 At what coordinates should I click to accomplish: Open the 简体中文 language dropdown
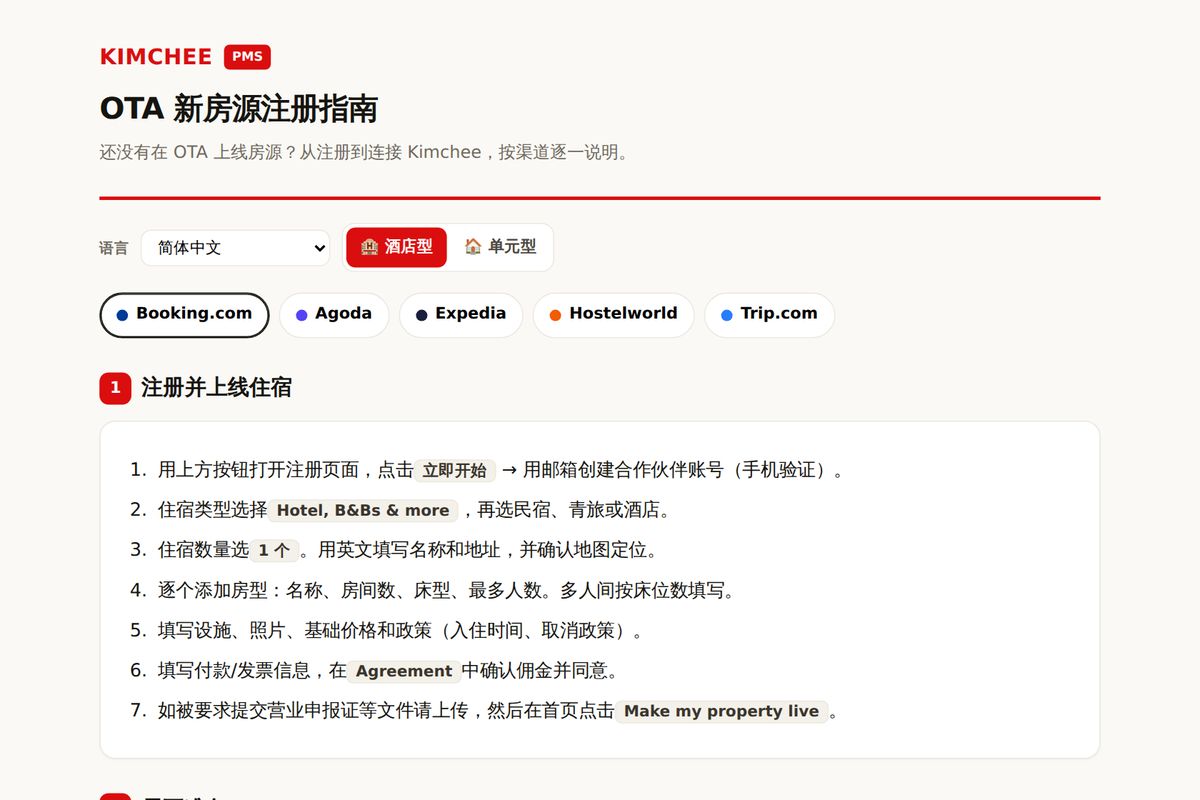click(235, 248)
